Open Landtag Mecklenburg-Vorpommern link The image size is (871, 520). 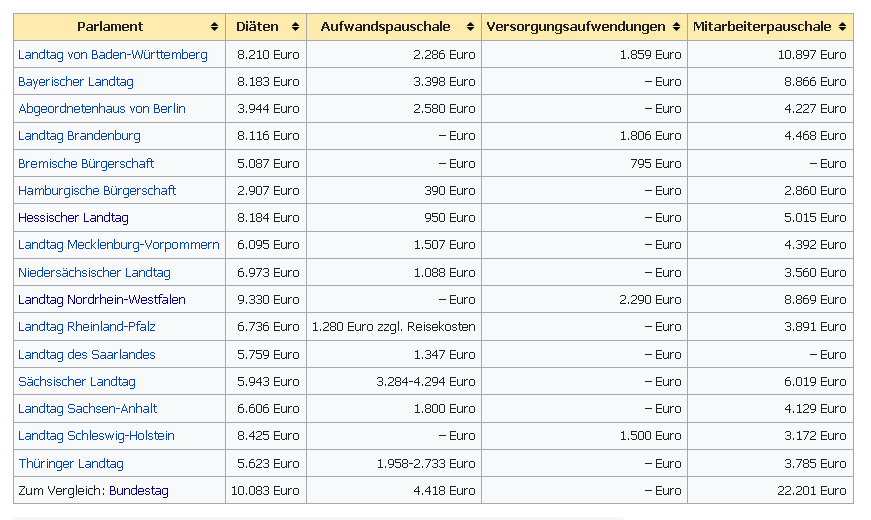119,244
